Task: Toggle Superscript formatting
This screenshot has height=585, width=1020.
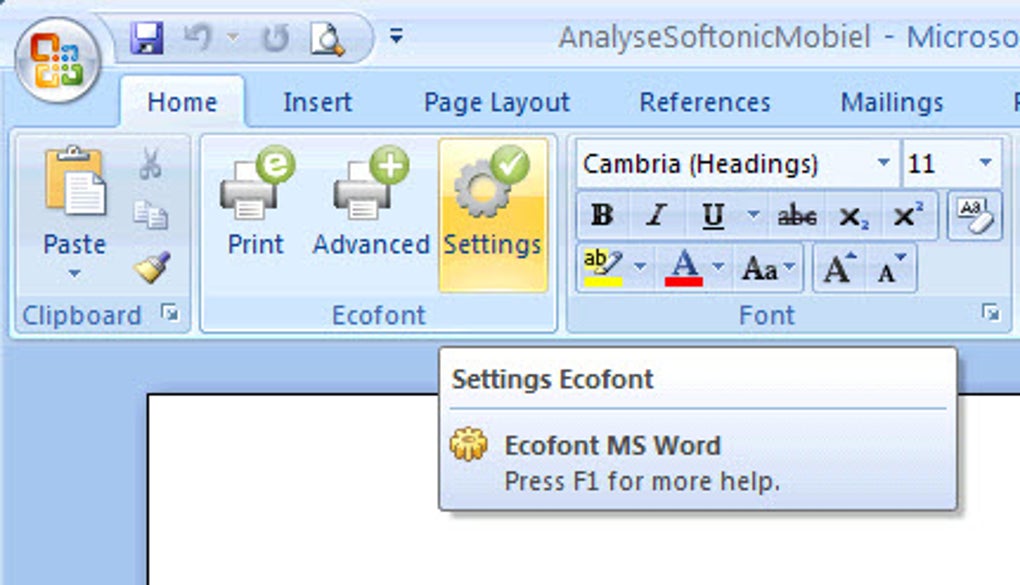Action: pyautogui.click(x=907, y=215)
